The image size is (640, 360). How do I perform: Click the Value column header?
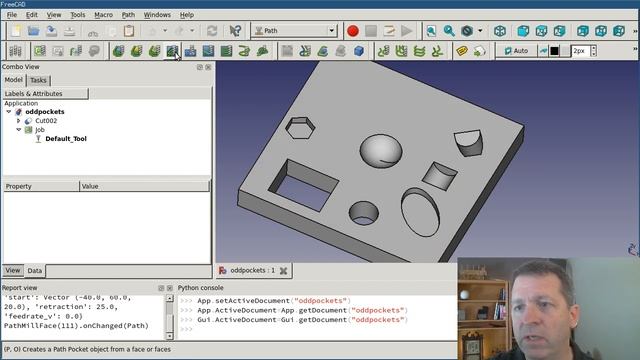point(144,187)
